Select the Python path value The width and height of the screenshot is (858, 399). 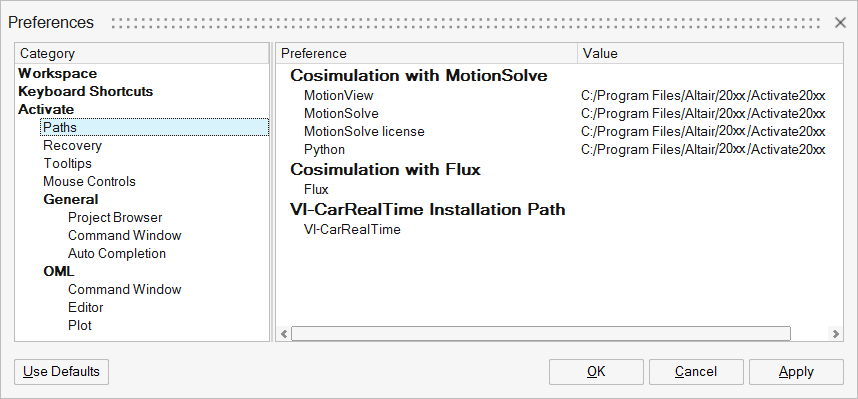click(703, 149)
